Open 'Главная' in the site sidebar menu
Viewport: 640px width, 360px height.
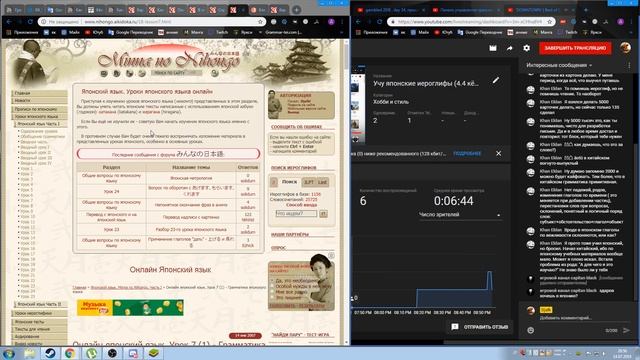pos(39,93)
